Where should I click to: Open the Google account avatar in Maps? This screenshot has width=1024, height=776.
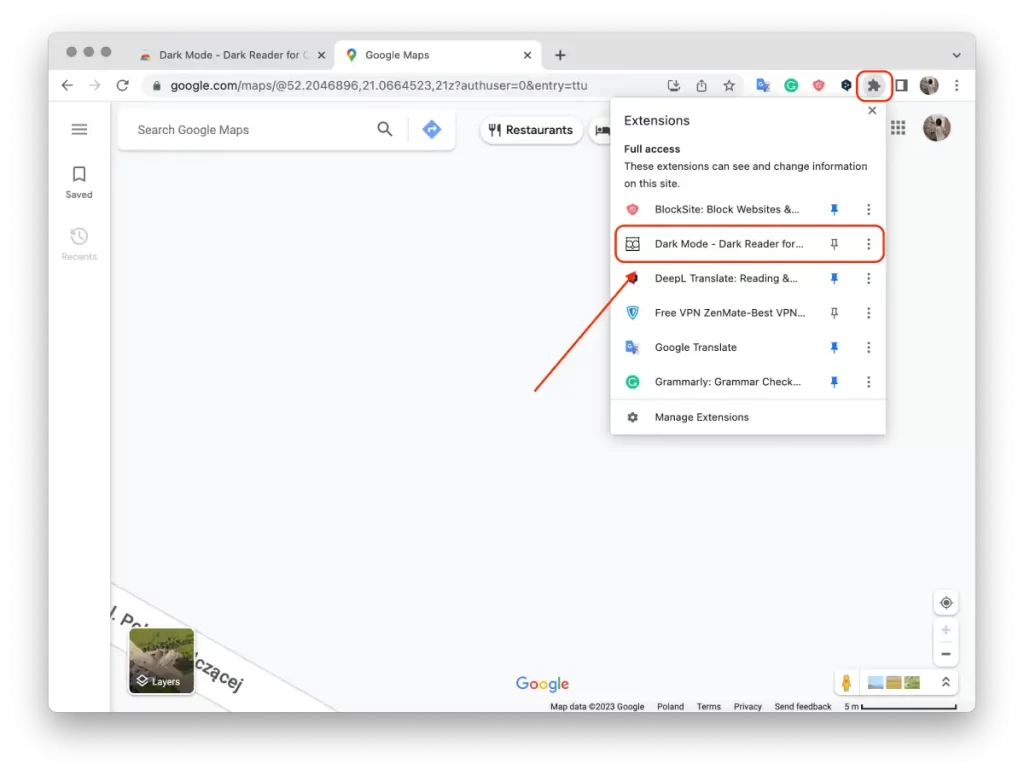[x=936, y=128]
